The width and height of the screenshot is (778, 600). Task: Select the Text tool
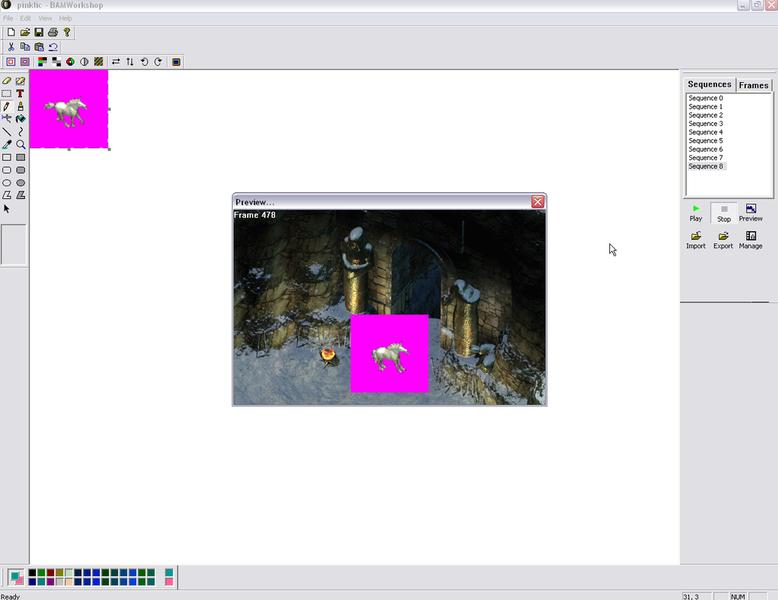tap(20, 93)
